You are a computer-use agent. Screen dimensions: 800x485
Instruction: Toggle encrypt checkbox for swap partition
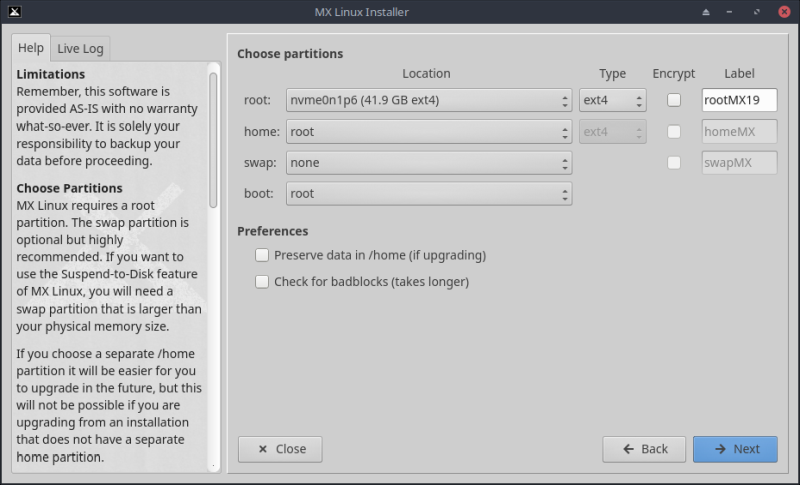pos(674,163)
